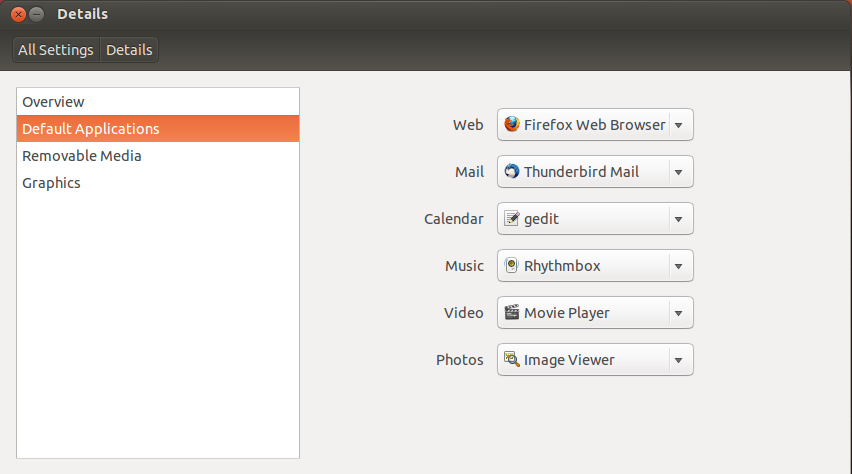Expand the Web browser dropdown arrow
The image size is (852, 474).
coord(679,125)
